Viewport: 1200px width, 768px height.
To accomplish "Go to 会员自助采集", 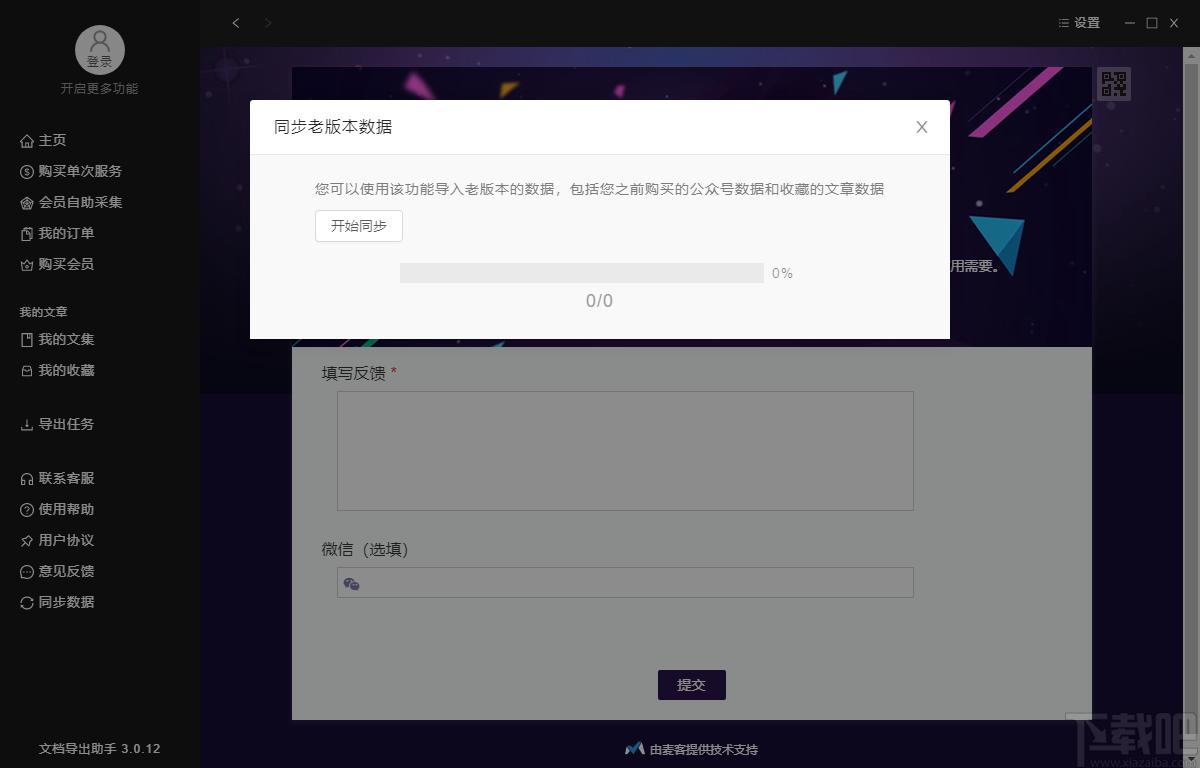I will pos(80,203).
